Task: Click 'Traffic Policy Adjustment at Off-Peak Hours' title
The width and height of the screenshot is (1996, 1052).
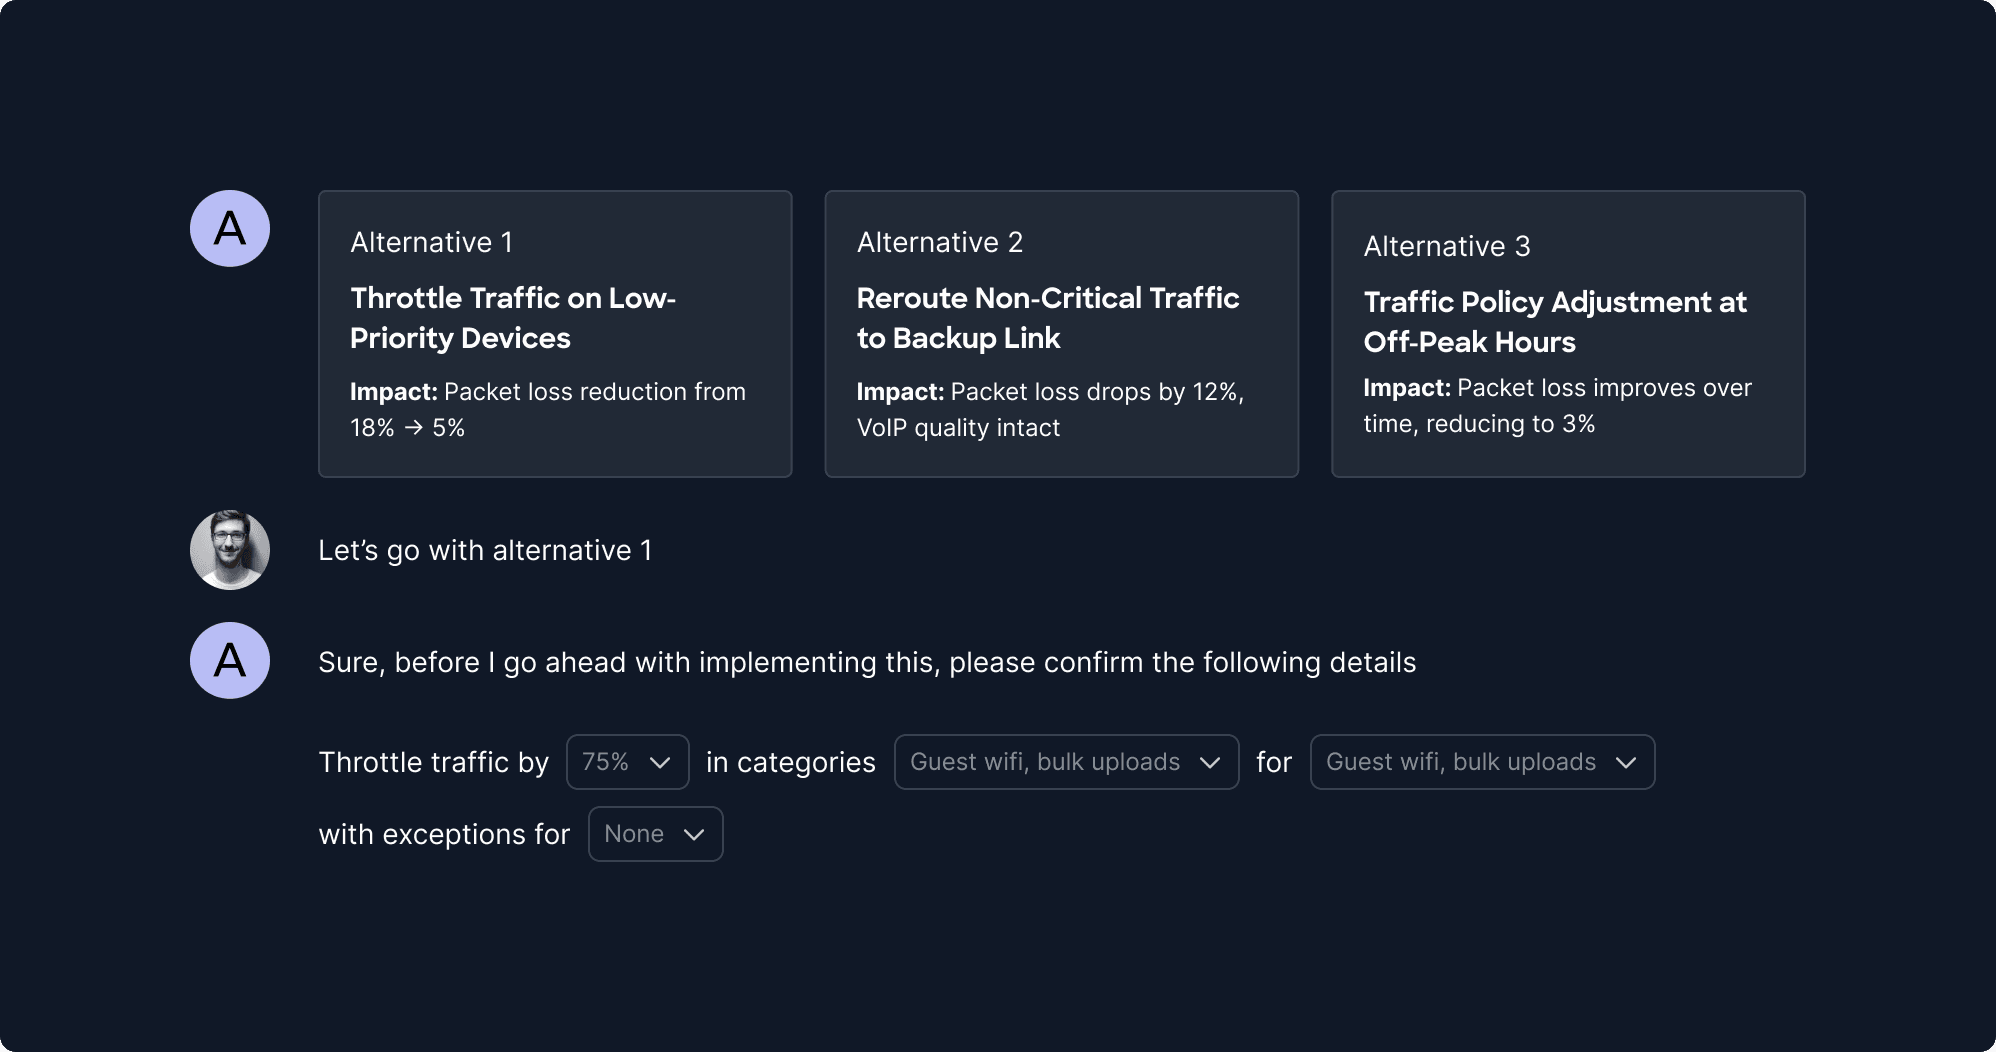Action: pyautogui.click(x=1555, y=322)
